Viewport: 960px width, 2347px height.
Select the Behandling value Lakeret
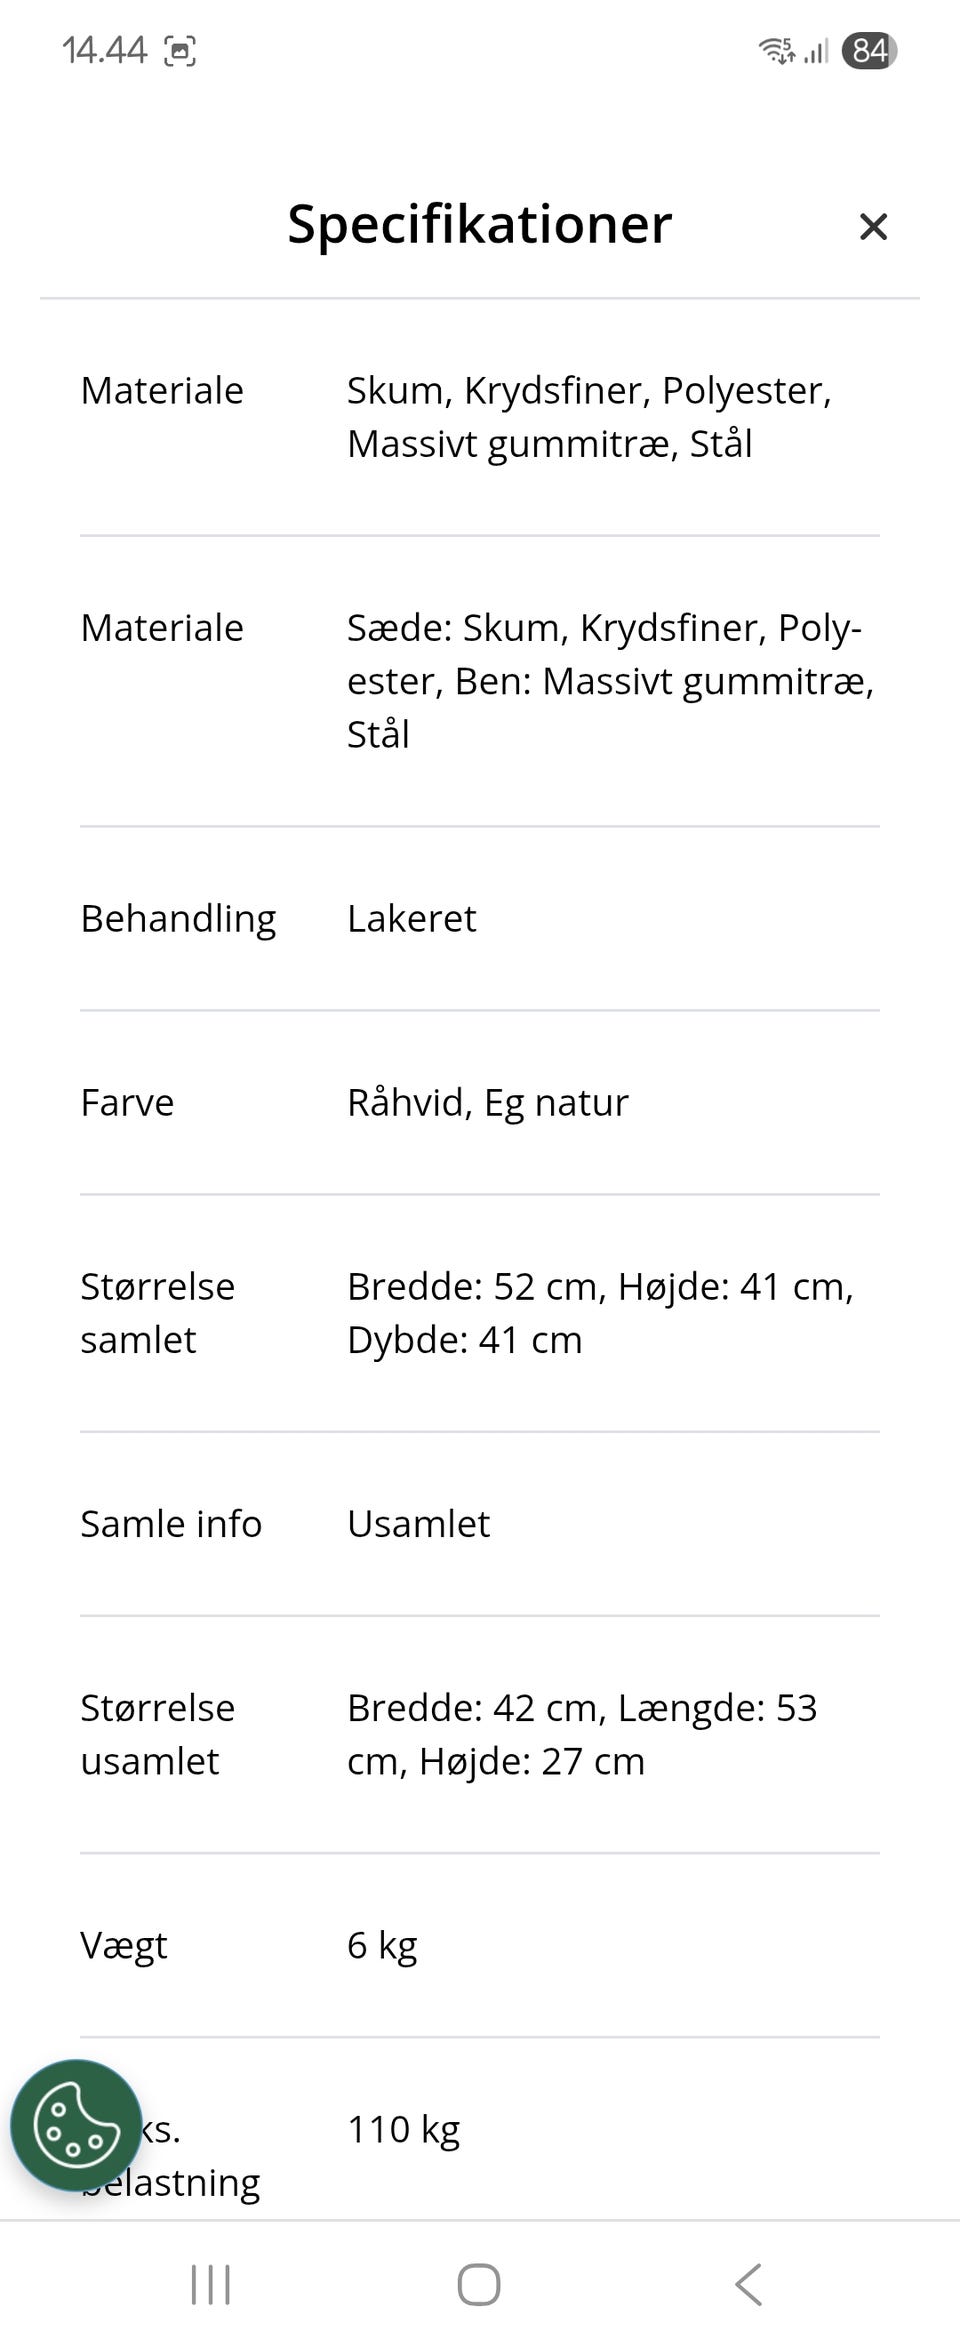click(x=412, y=918)
